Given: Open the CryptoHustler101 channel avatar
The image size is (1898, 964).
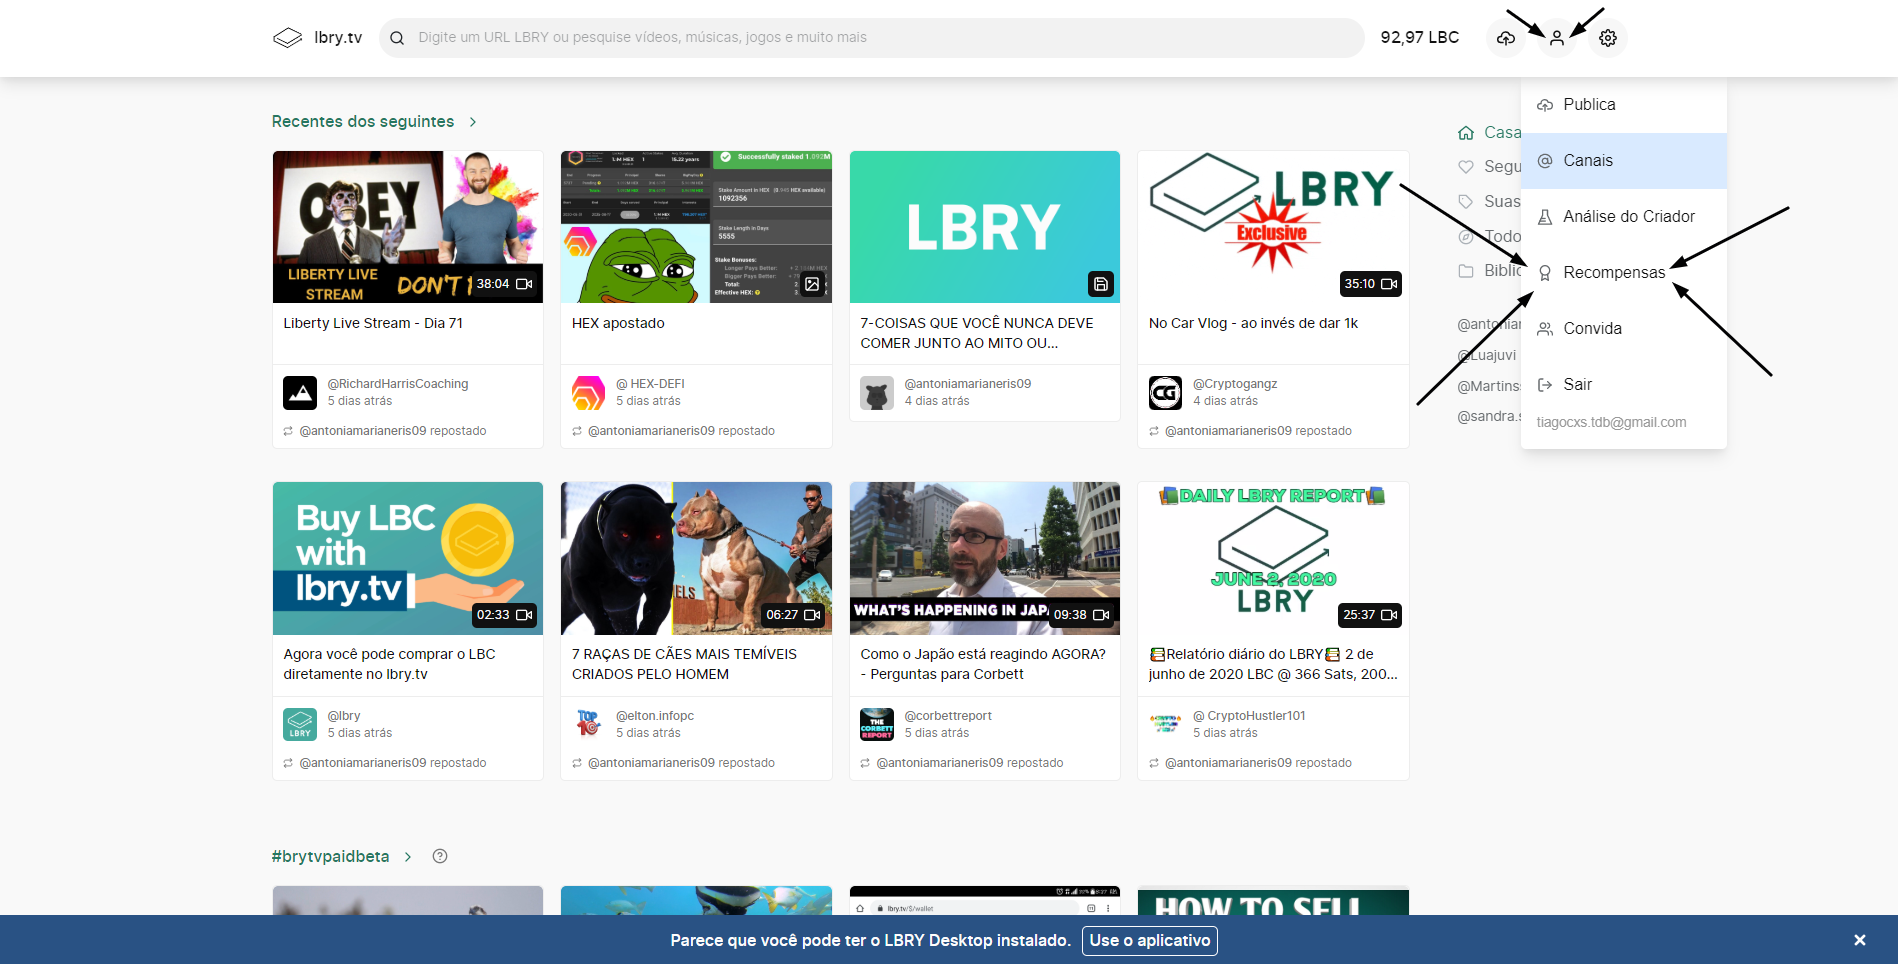Looking at the screenshot, I should coord(1165,725).
